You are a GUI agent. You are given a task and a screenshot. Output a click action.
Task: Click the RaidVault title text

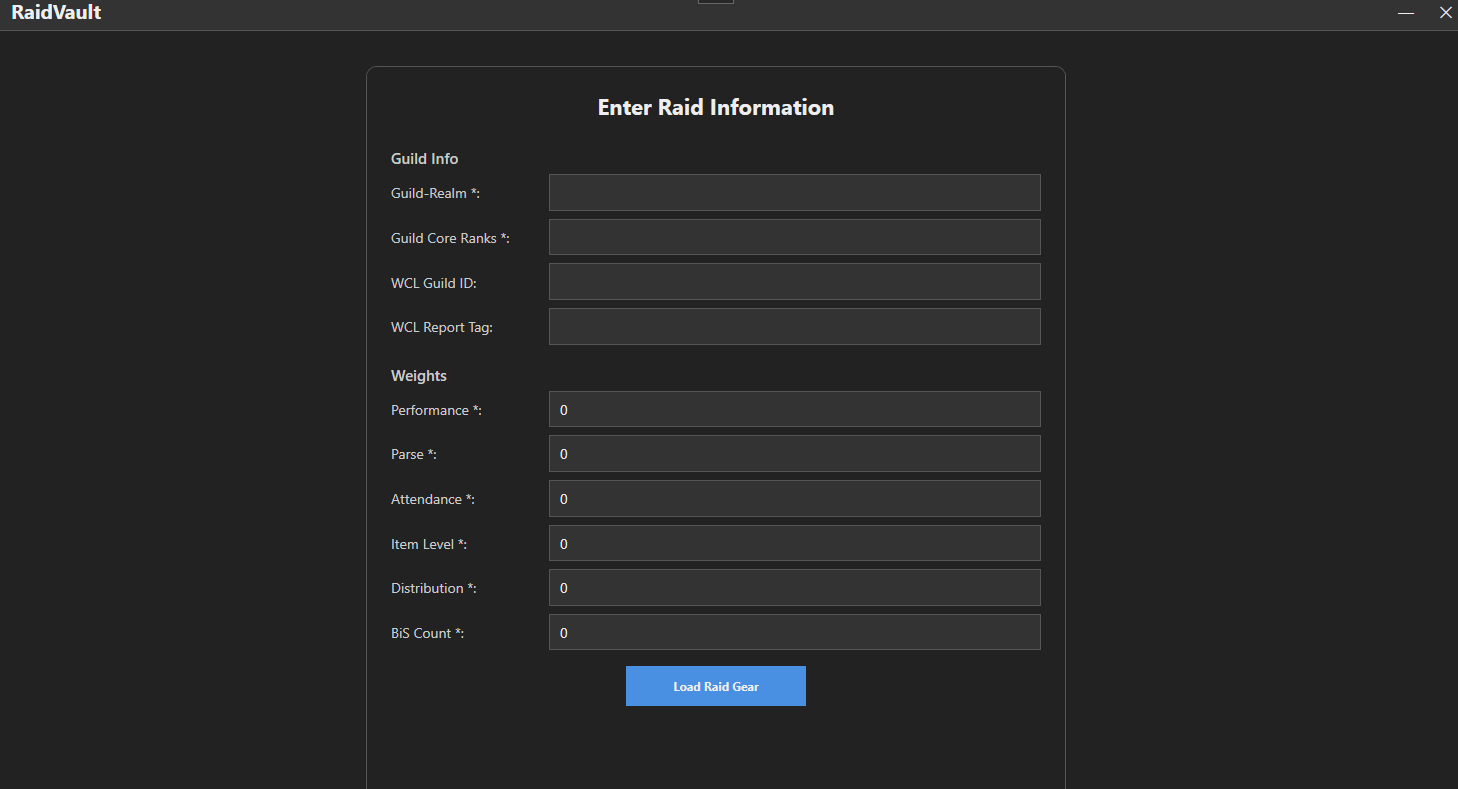pos(56,13)
